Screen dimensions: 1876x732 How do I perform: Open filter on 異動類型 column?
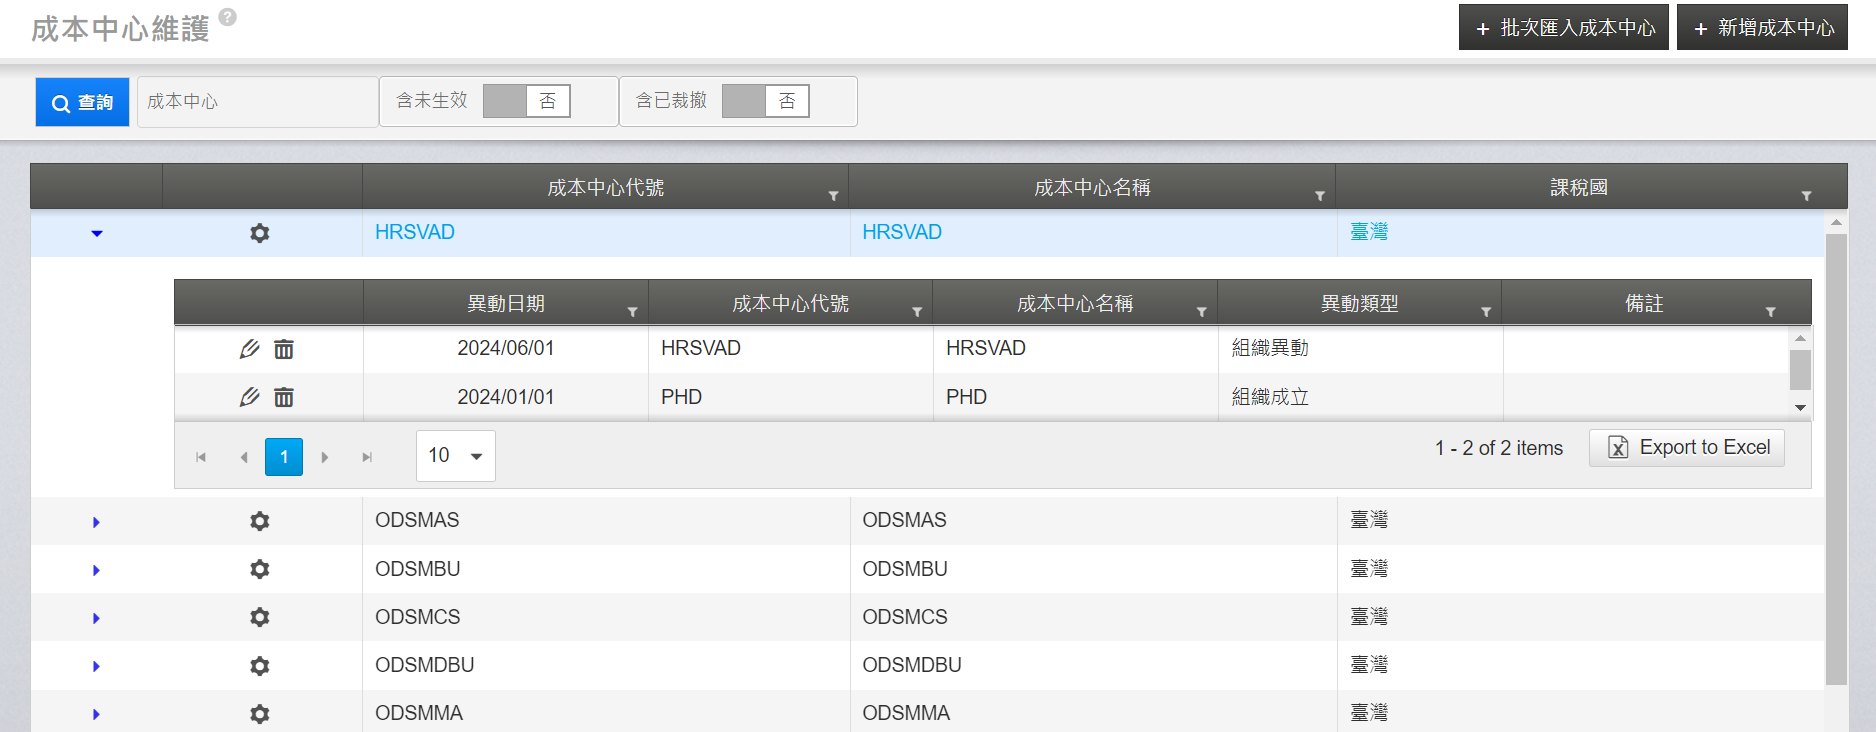[1486, 312]
